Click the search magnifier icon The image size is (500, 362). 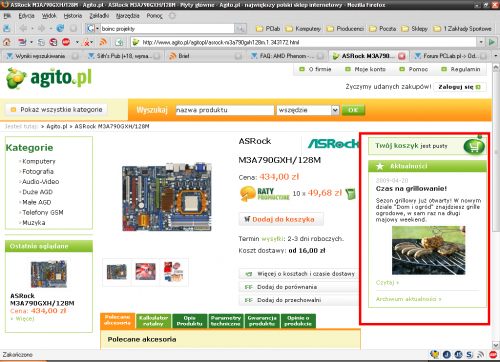click(x=240, y=29)
